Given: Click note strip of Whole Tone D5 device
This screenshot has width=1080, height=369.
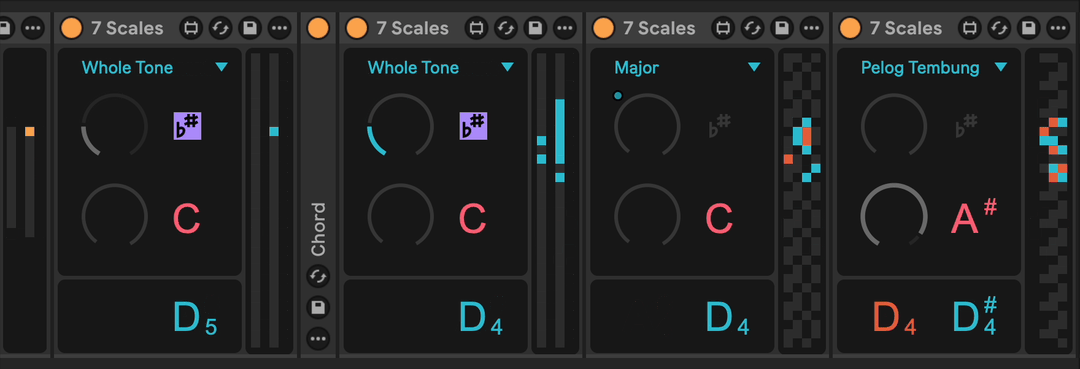Looking at the screenshot, I should coord(264,201).
